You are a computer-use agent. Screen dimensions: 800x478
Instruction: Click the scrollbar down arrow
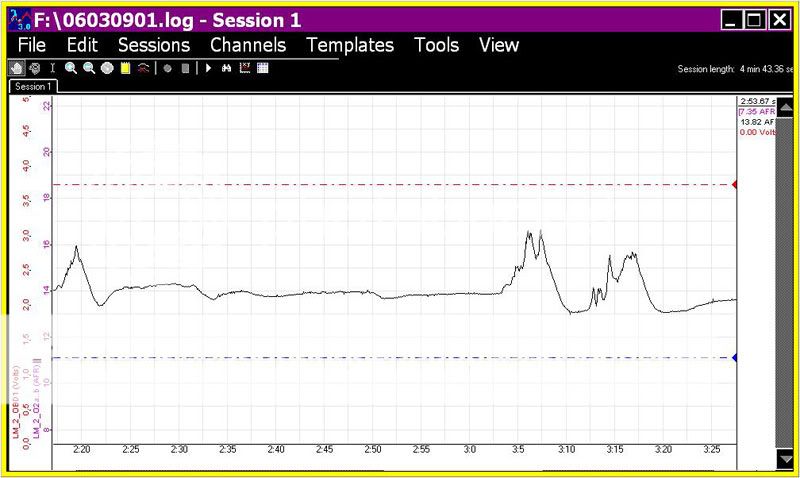784,458
